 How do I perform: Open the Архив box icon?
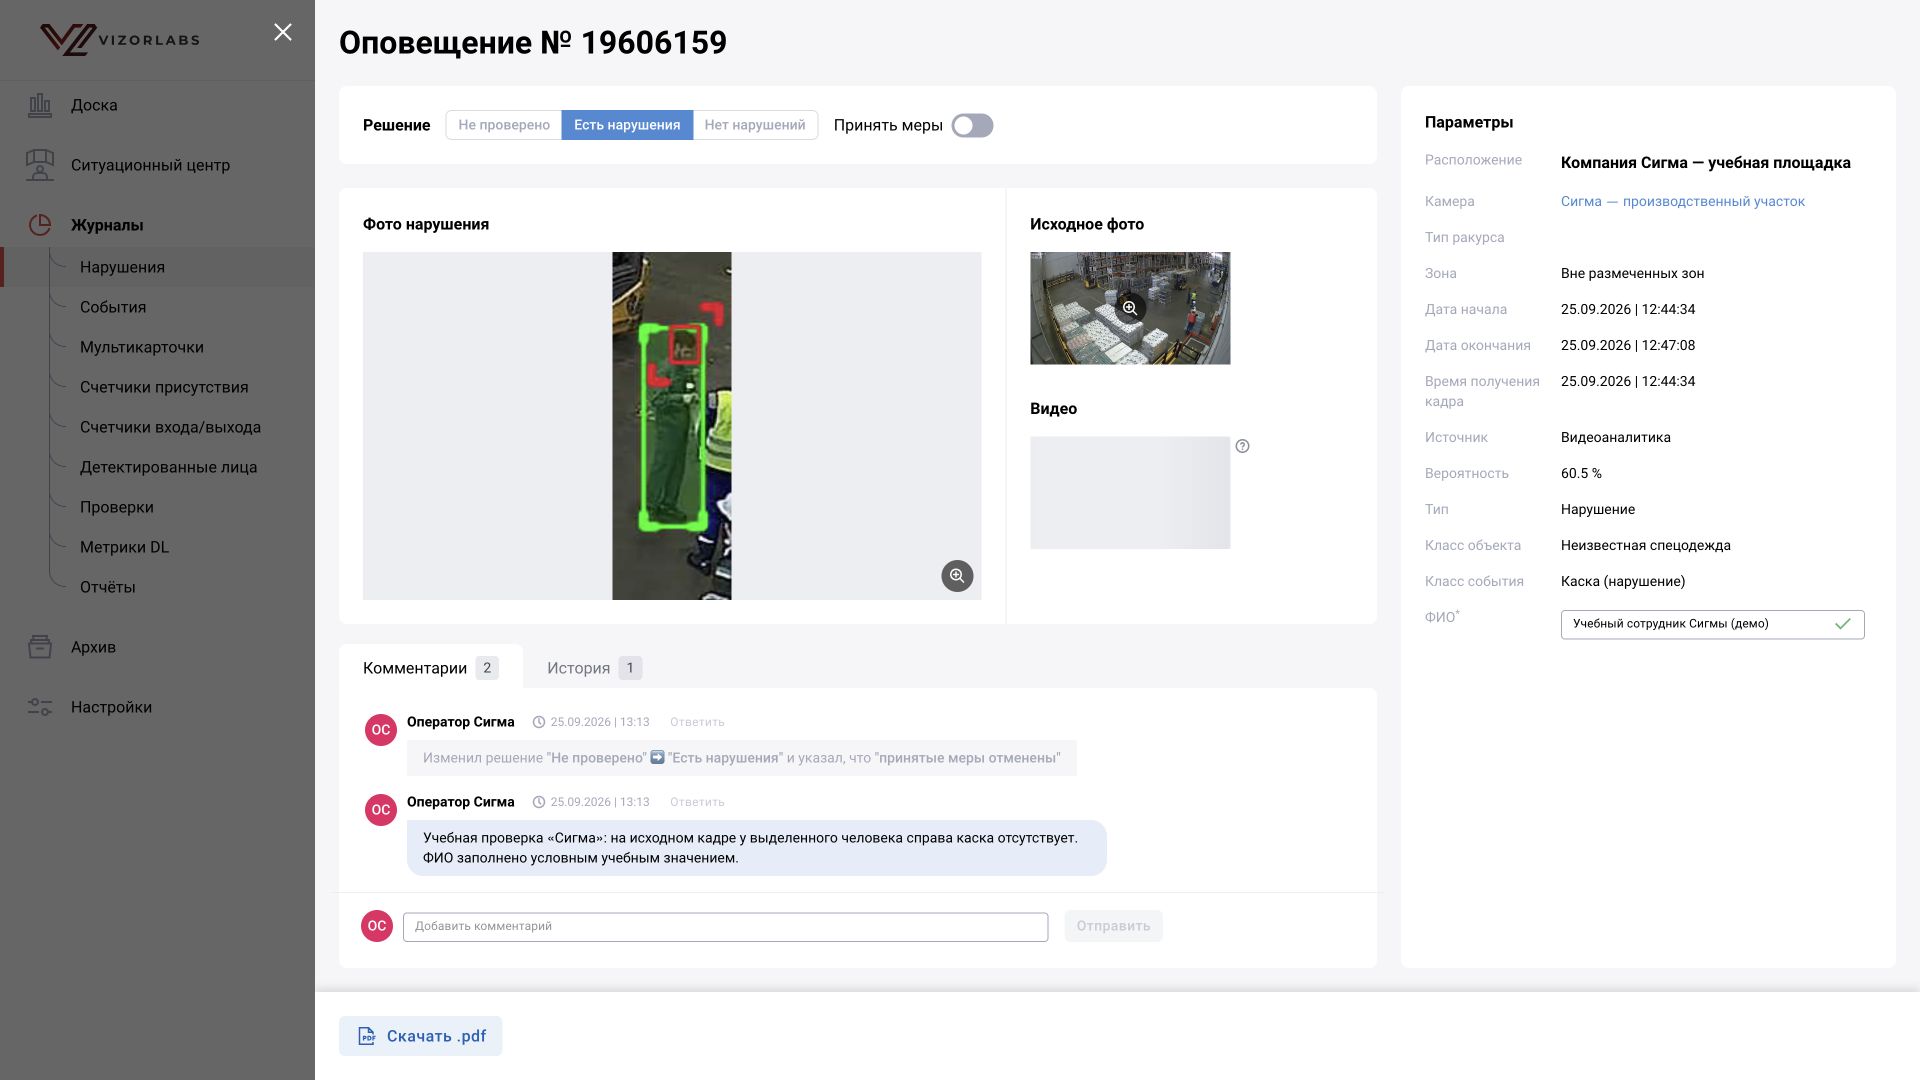point(40,647)
